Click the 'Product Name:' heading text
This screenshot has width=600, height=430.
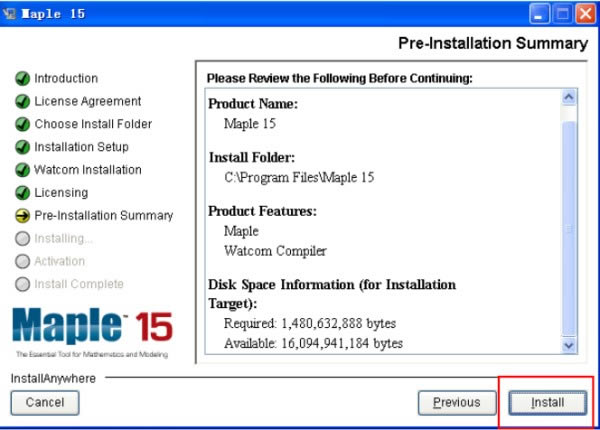(x=253, y=104)
